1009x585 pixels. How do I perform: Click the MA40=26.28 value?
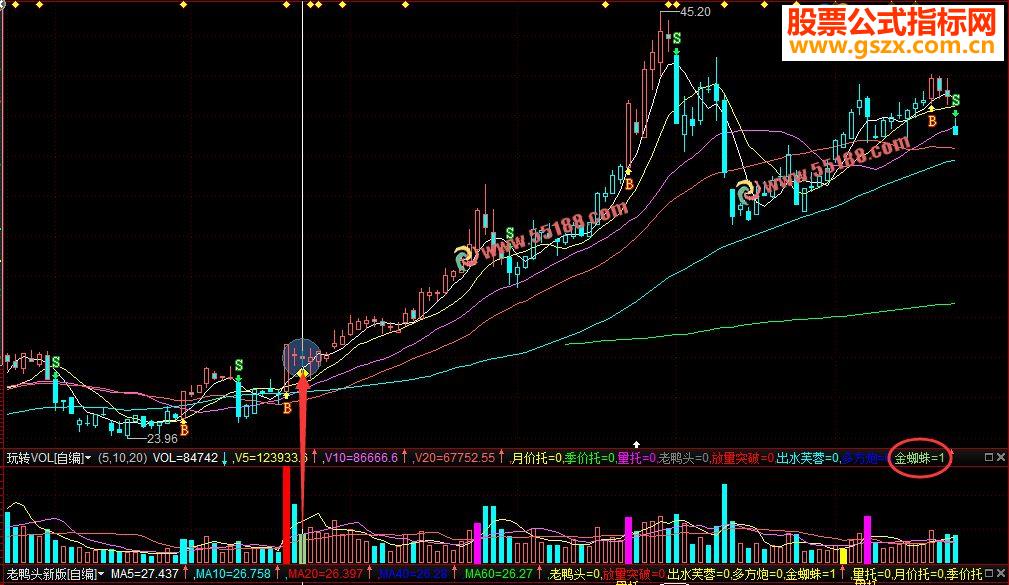[413, 573]
